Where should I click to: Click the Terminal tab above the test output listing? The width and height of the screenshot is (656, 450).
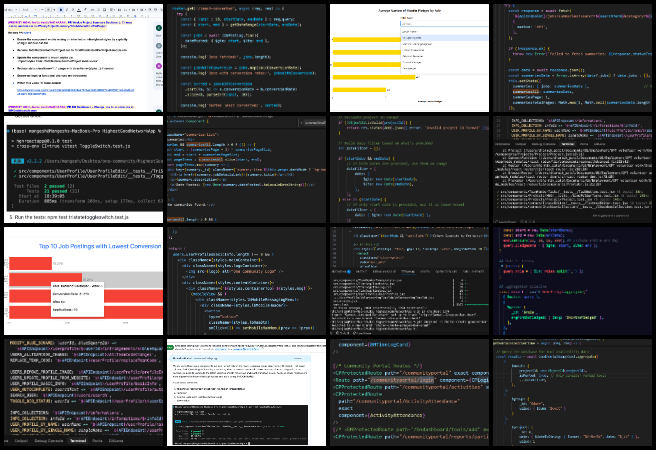click(568, 144)
